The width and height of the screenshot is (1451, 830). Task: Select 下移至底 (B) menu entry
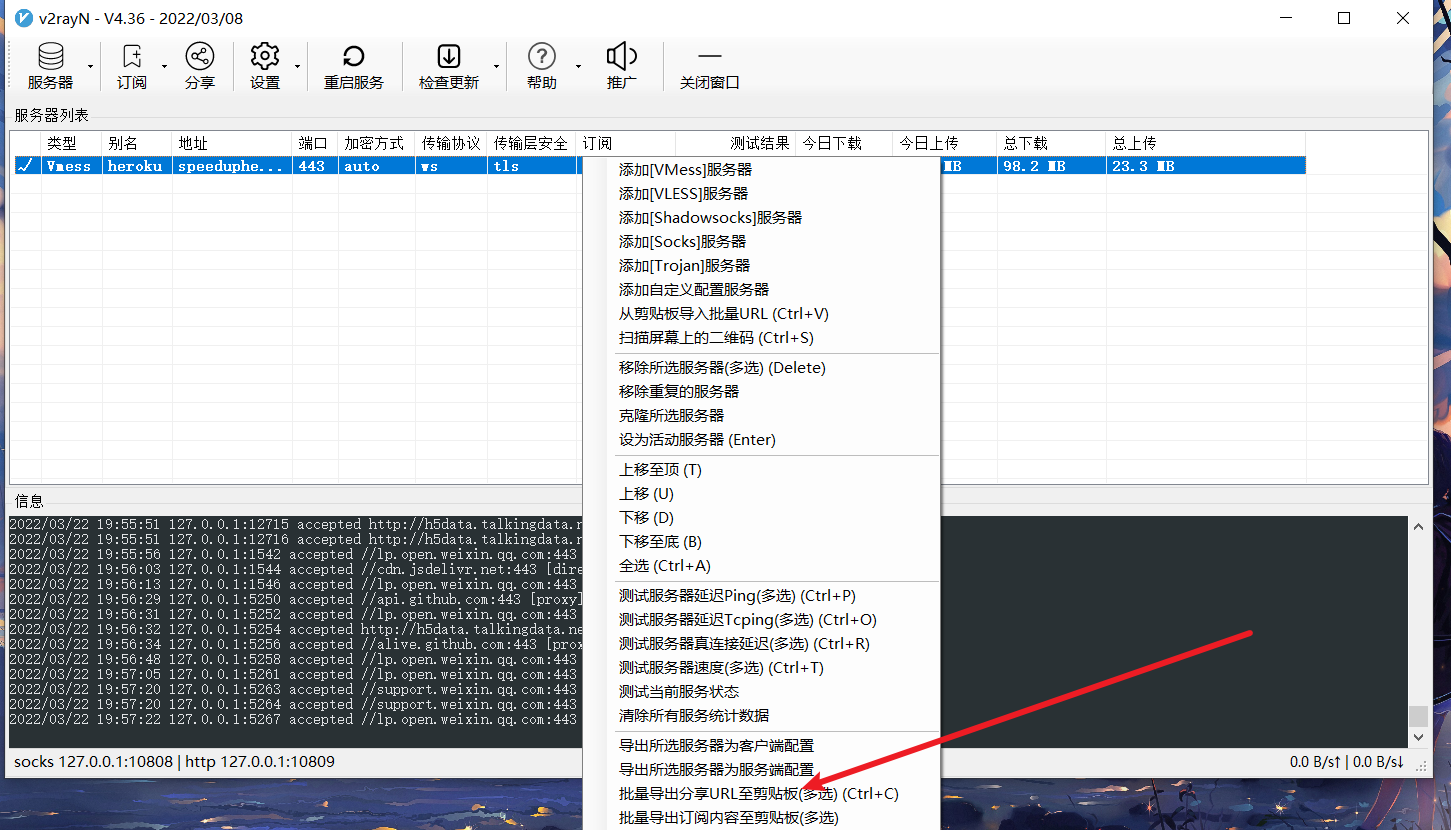(x=761, y=542)
